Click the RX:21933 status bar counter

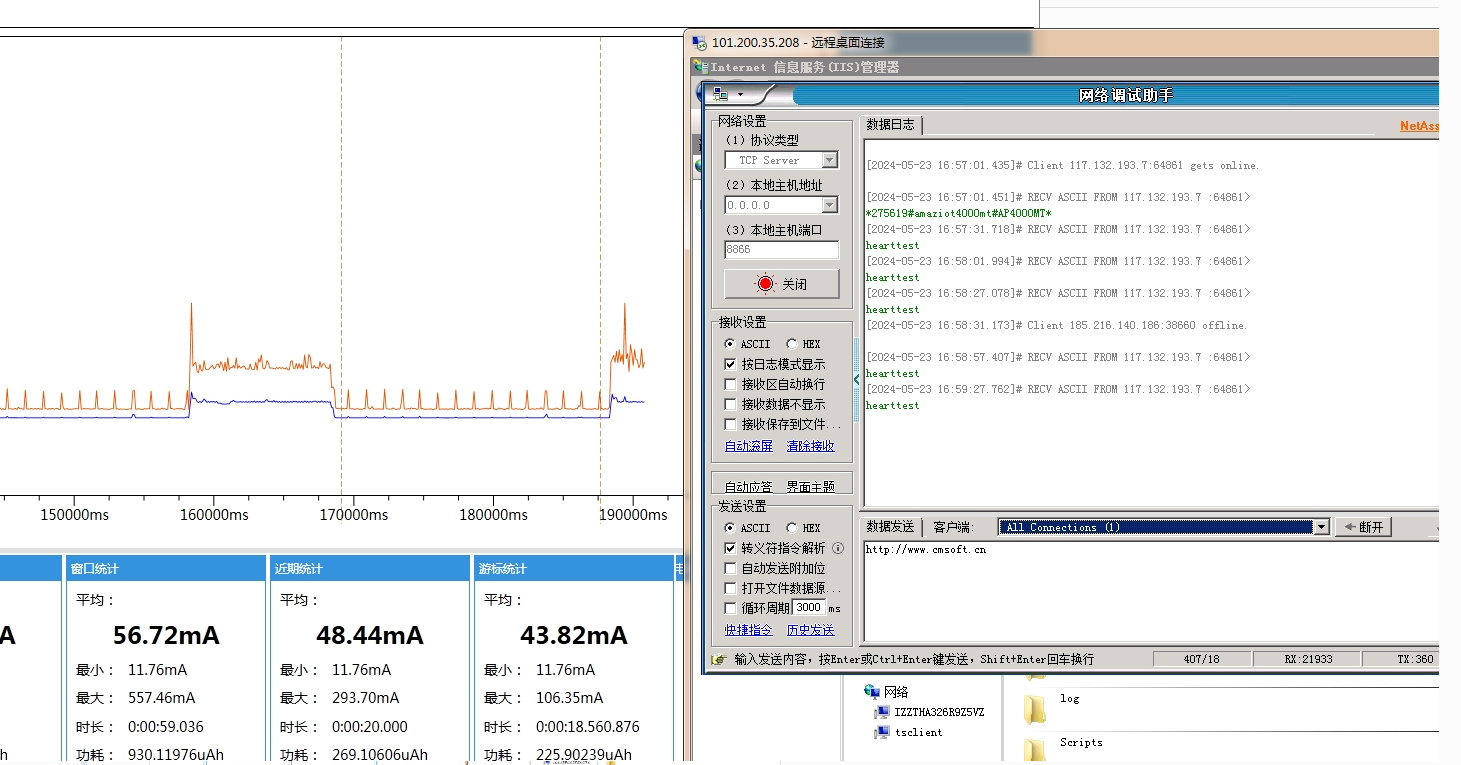click(1308, 660)
